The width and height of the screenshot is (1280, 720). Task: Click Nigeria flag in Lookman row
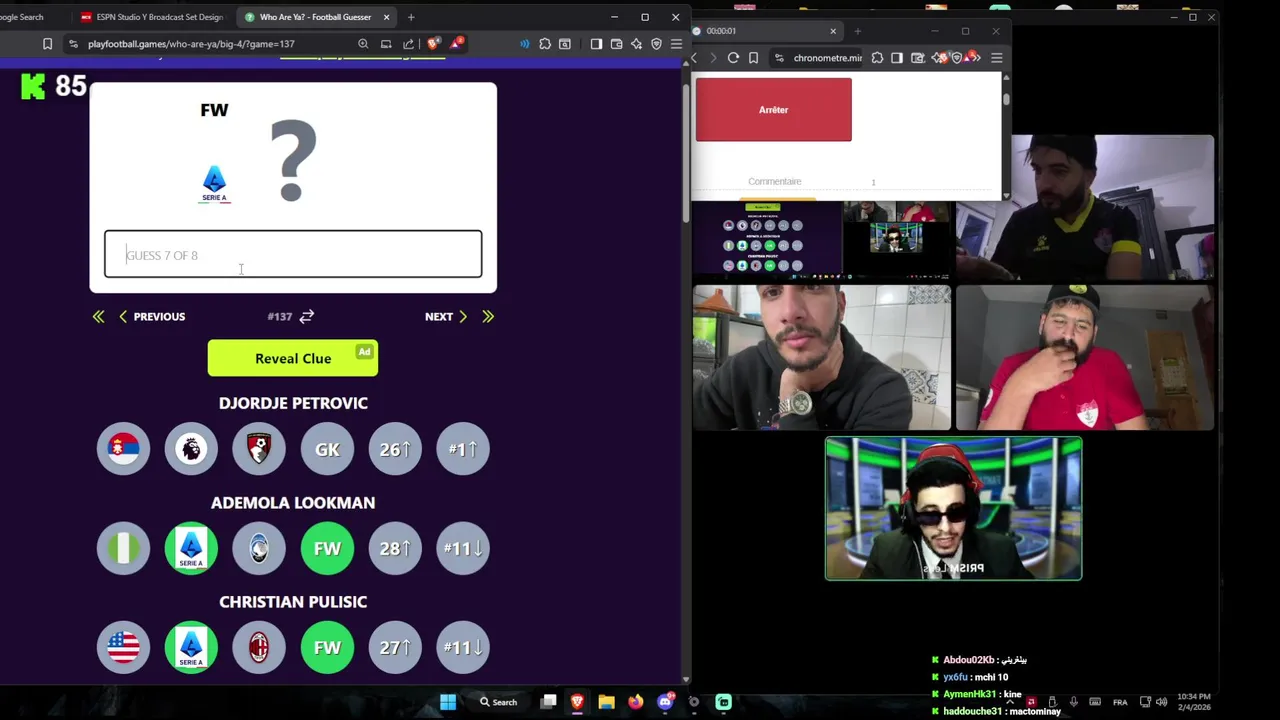[x=123, y=548]
